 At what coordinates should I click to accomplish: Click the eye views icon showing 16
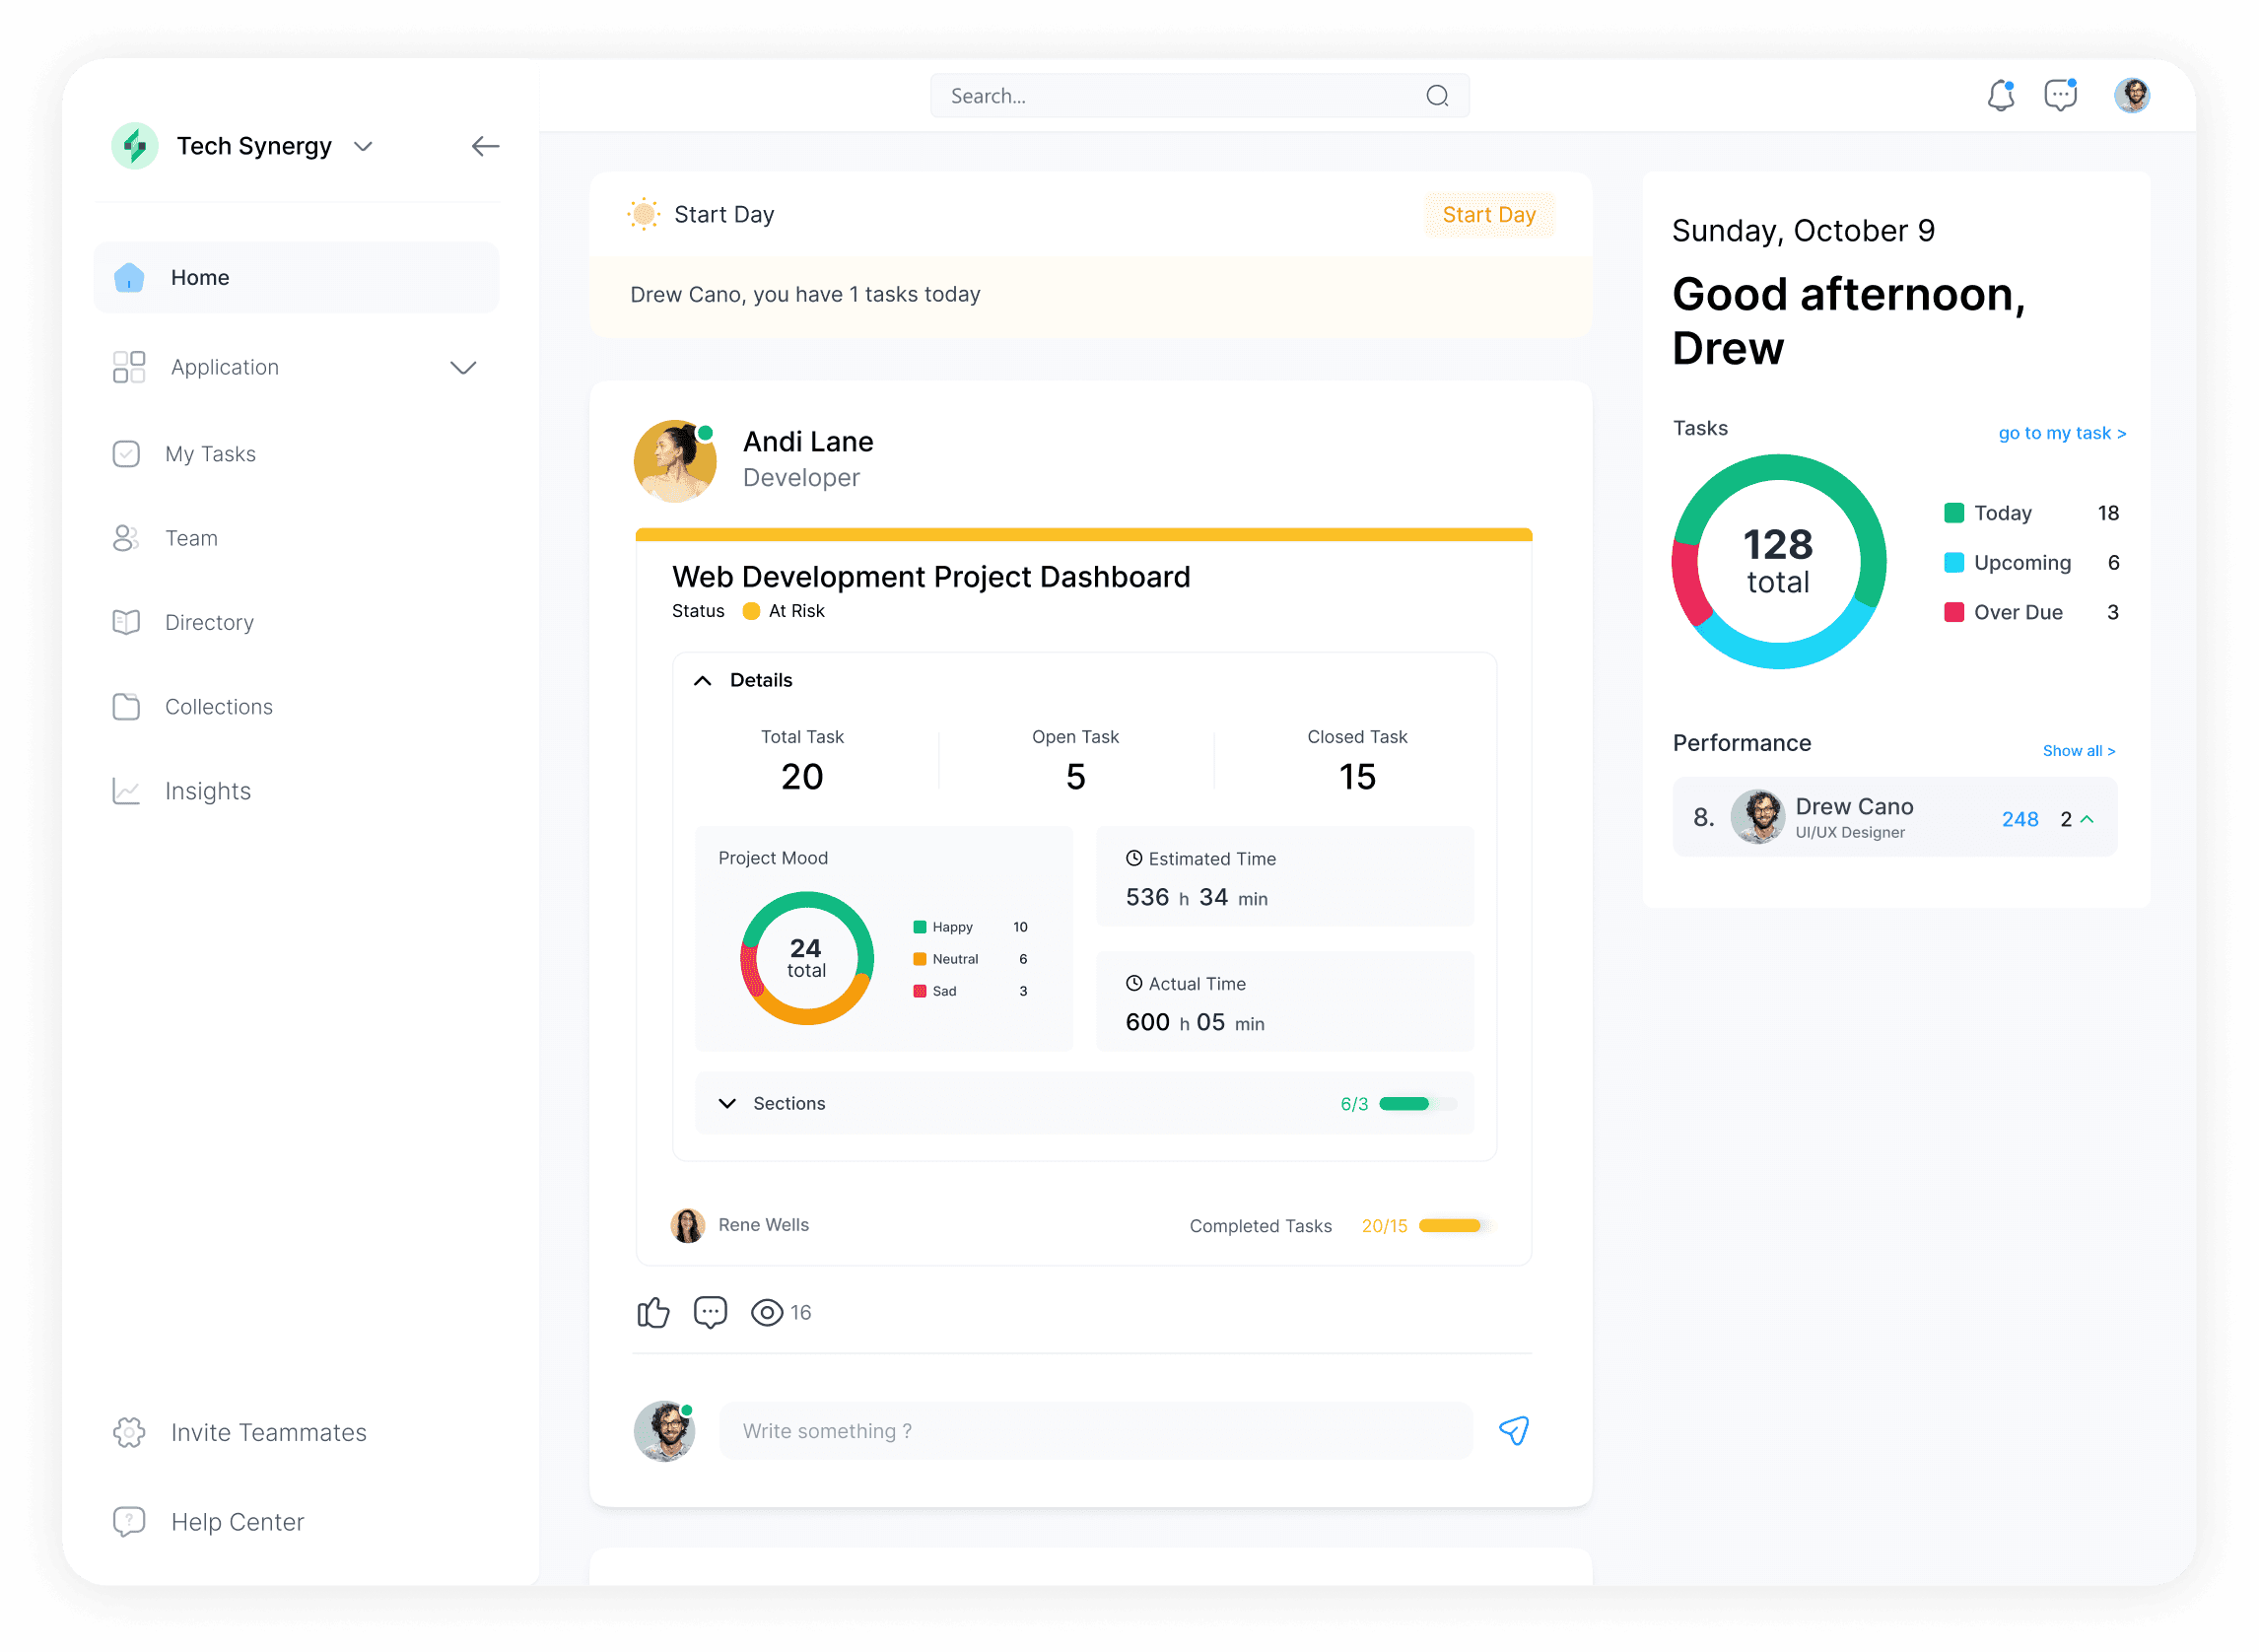pos(767,1312)
